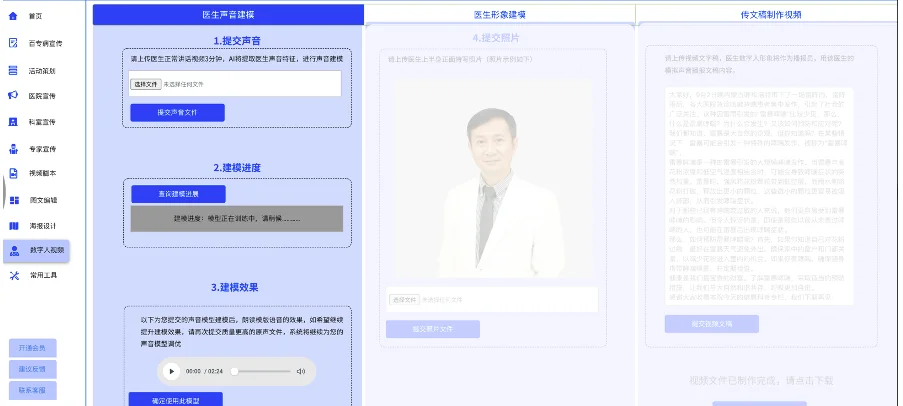This screenshot has height=406, width=903.
Task: Switch to 医生形象建模 tab
Action: [500, 15]
